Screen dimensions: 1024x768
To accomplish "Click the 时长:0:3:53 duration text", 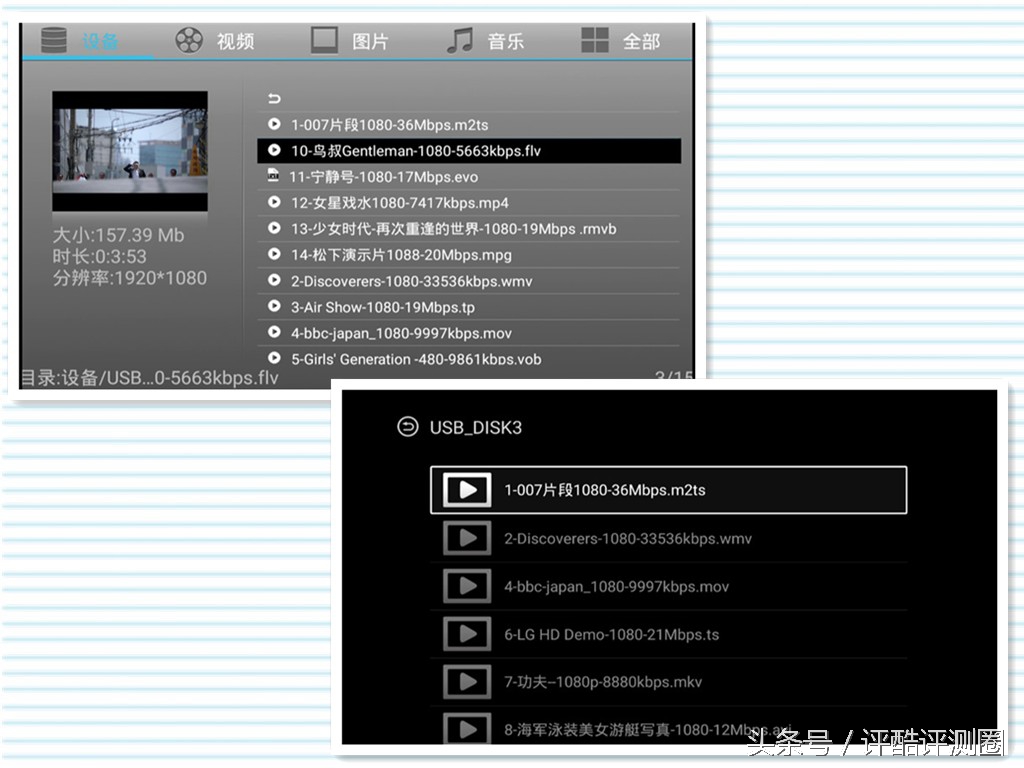I will [x=99, y=257].
